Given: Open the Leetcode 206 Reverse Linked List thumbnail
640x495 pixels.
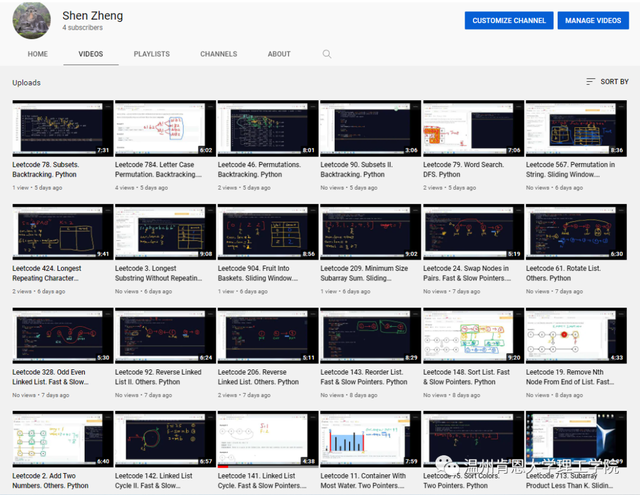Looking at the screenshot, I should click(268, 335).
